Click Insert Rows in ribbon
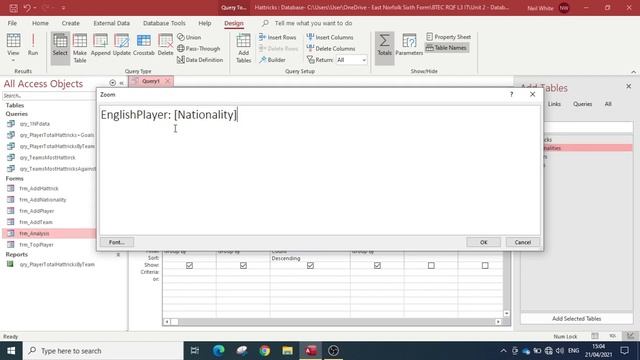The height and width of the screenshot is (360, 640). click(278, 37)
